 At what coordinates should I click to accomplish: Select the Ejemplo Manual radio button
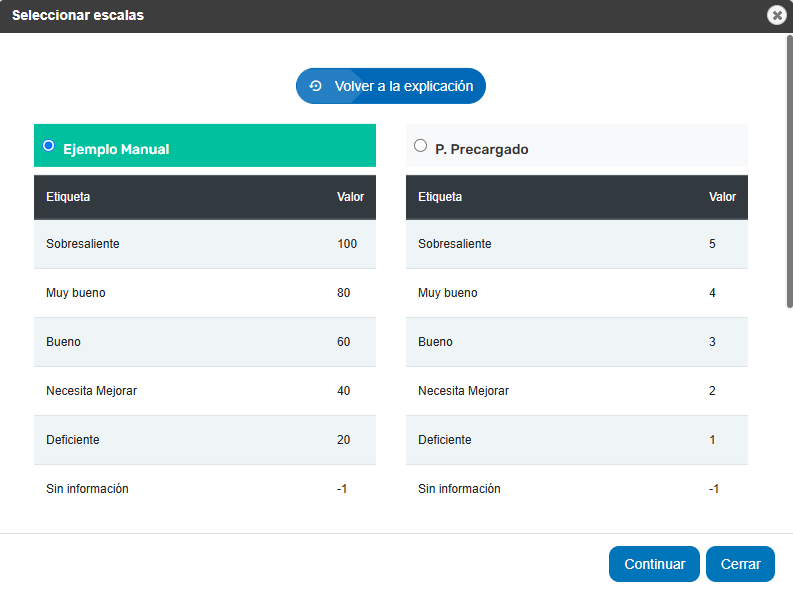pyautogui.click(x=49, y=146)
